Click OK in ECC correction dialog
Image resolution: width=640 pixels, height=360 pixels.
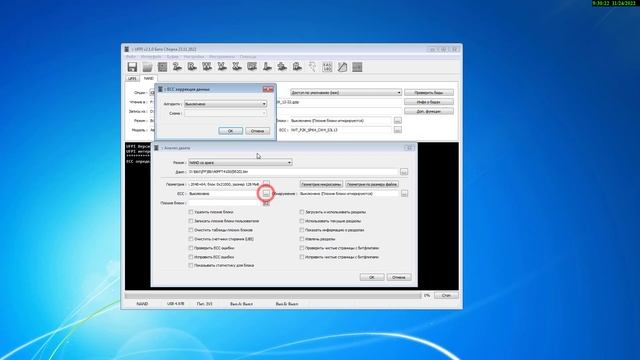pos(230,131)
